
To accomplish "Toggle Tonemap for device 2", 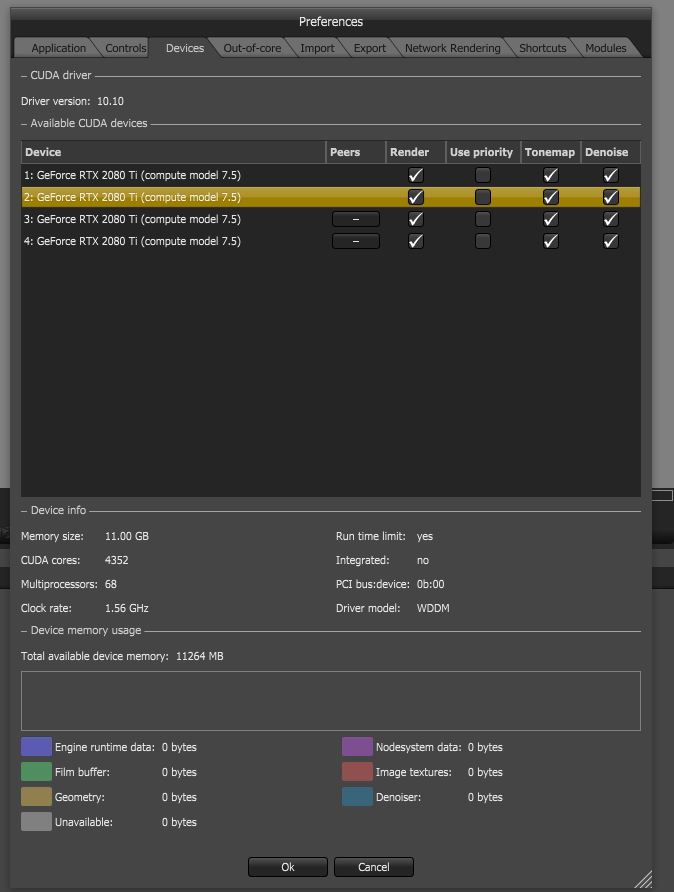I will pos(550,197).
